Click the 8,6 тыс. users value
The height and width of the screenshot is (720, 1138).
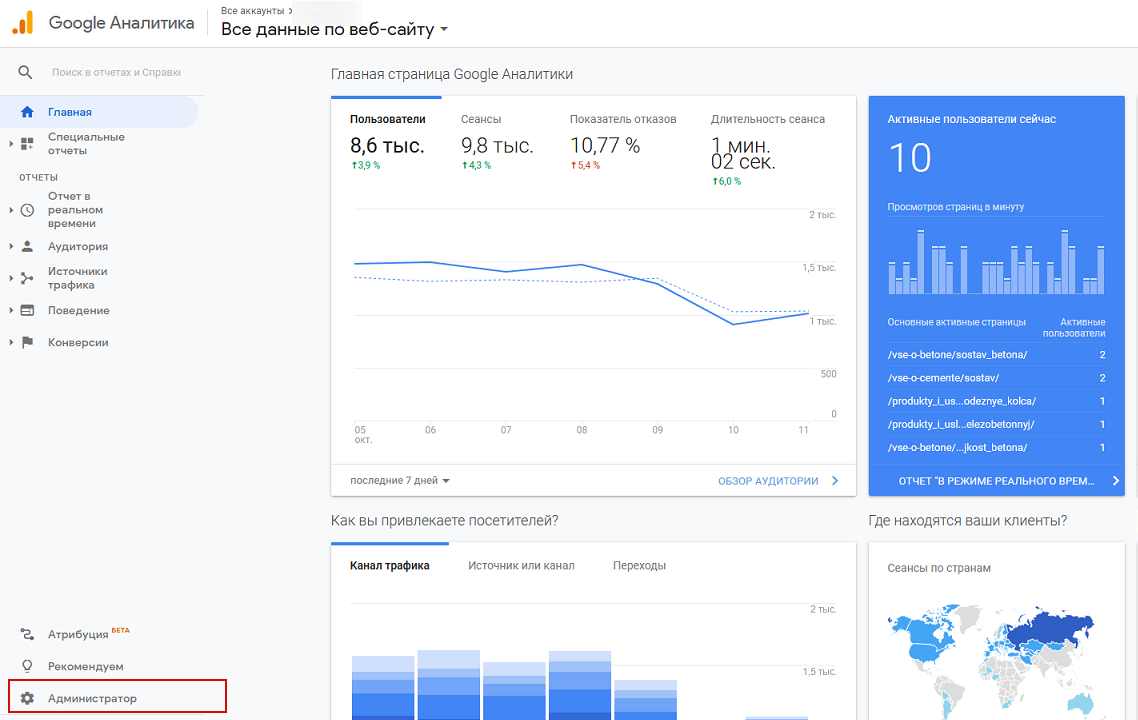click(387, 146)
